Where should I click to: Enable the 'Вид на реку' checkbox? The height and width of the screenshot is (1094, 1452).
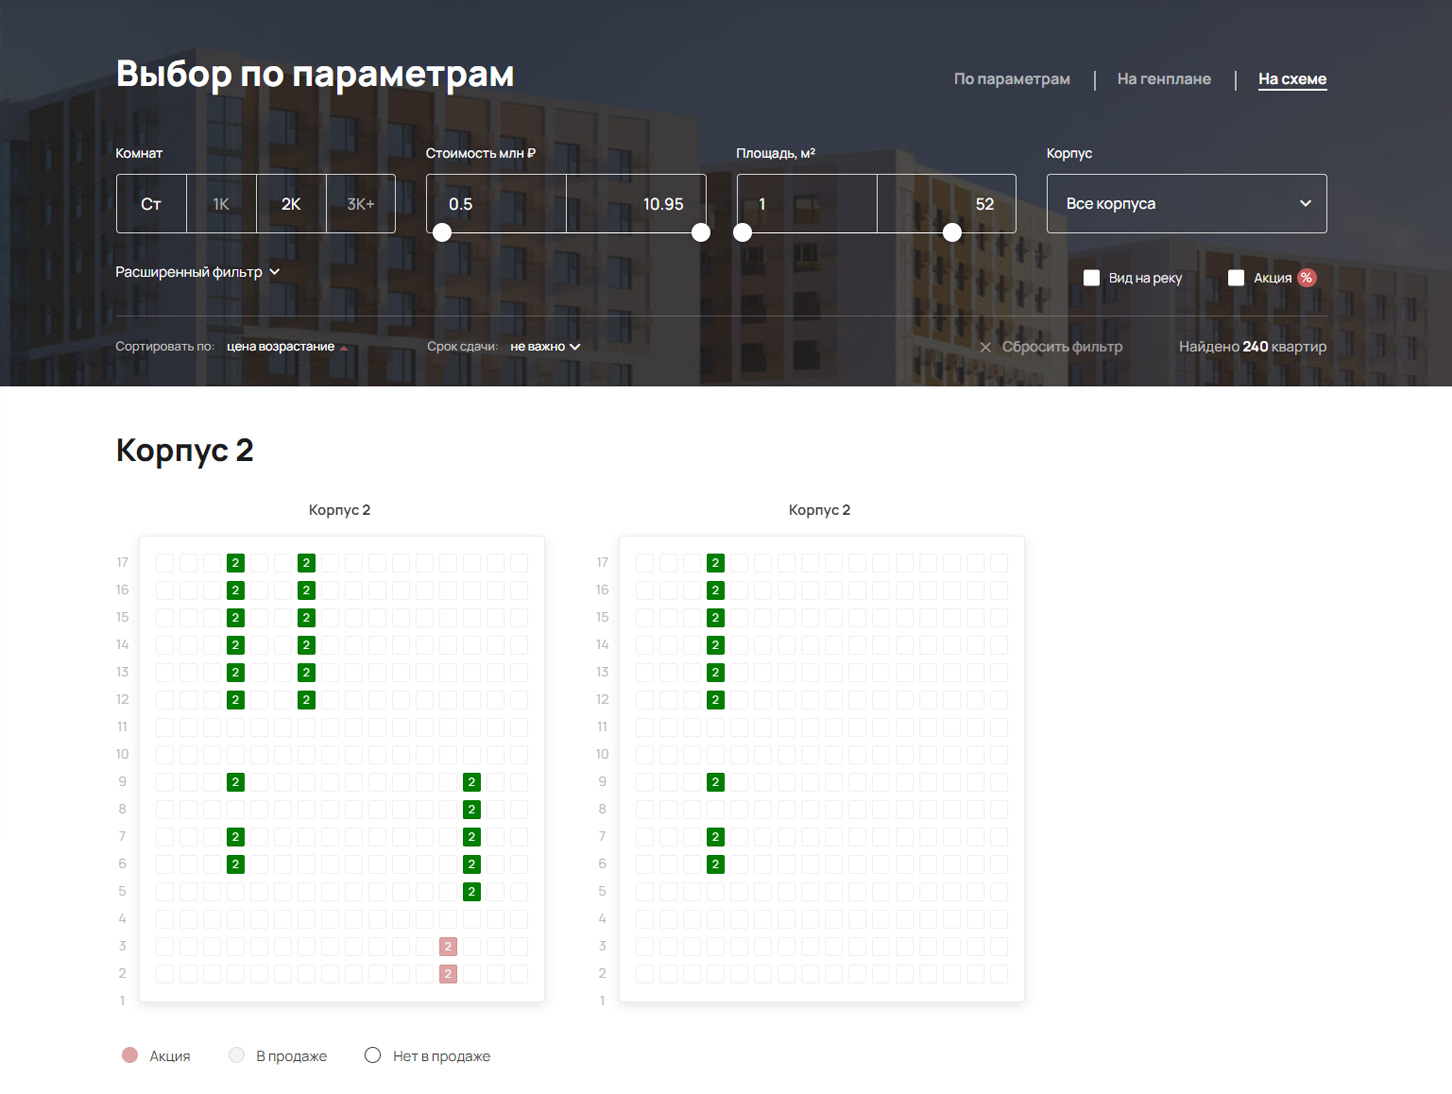pyautogui.click(x=1092, y=278)
